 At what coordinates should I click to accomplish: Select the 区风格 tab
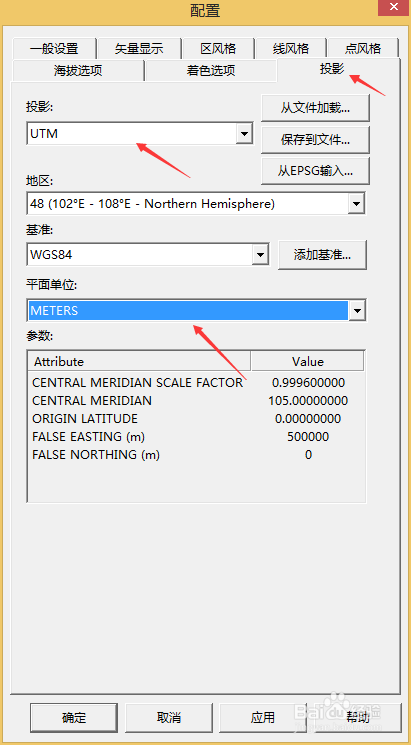pyautogui.click(x=218, y=48)
